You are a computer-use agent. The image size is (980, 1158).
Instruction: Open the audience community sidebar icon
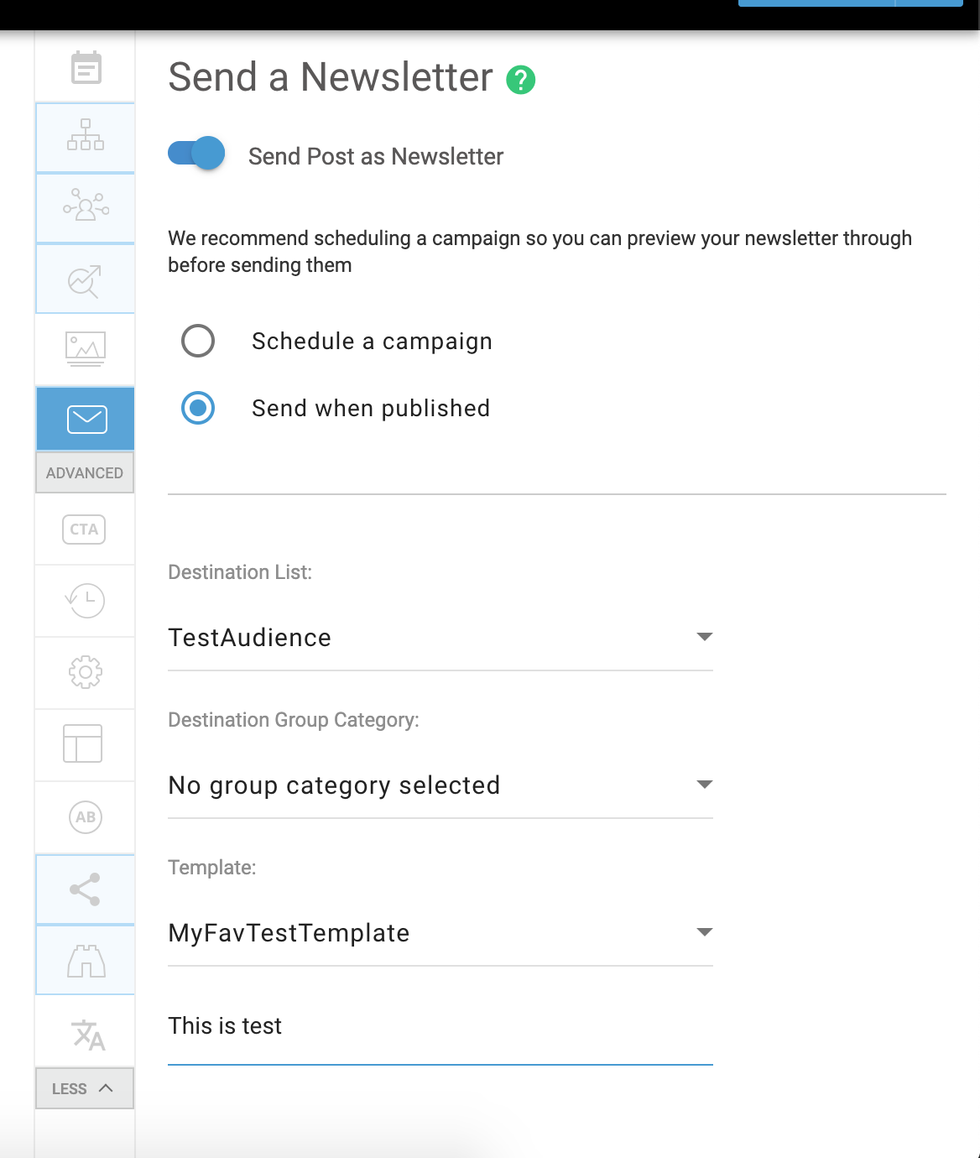coord(85,207)
